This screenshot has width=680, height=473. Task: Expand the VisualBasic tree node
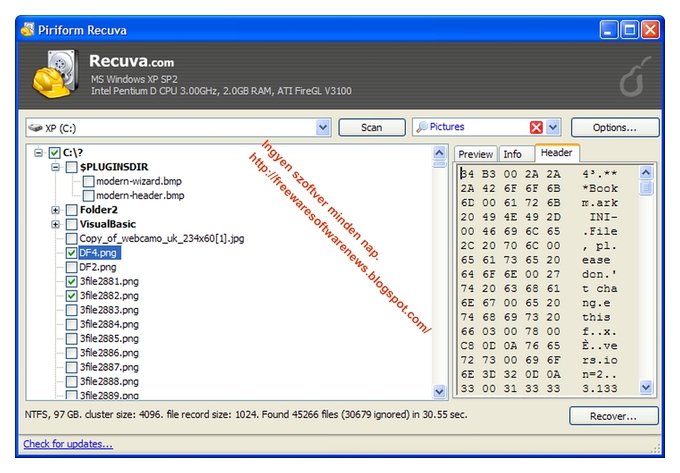(56, 224)
